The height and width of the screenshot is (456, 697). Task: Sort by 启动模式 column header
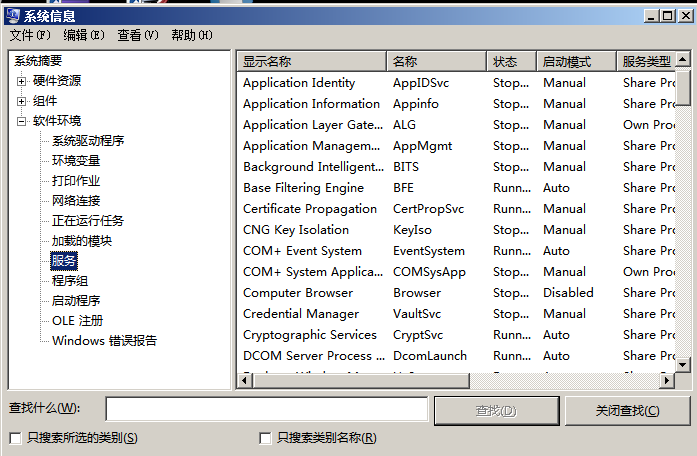tap(577, 61)
